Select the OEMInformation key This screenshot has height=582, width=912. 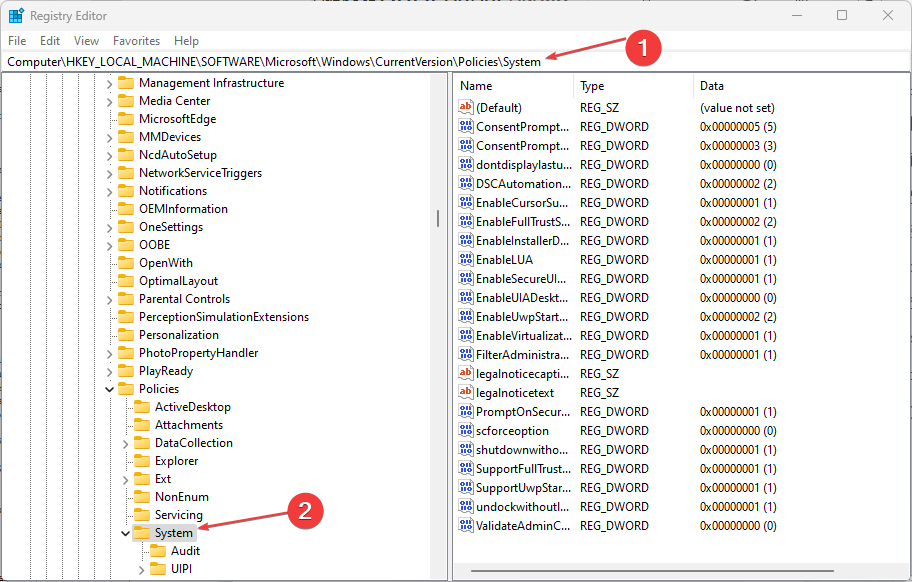183,209
